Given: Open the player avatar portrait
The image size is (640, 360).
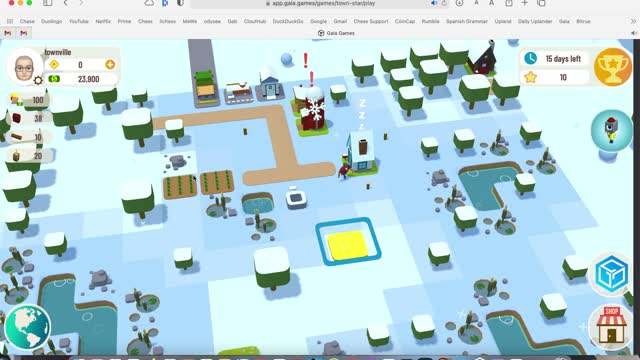Looking at the screenshot, I should [24, 67].
